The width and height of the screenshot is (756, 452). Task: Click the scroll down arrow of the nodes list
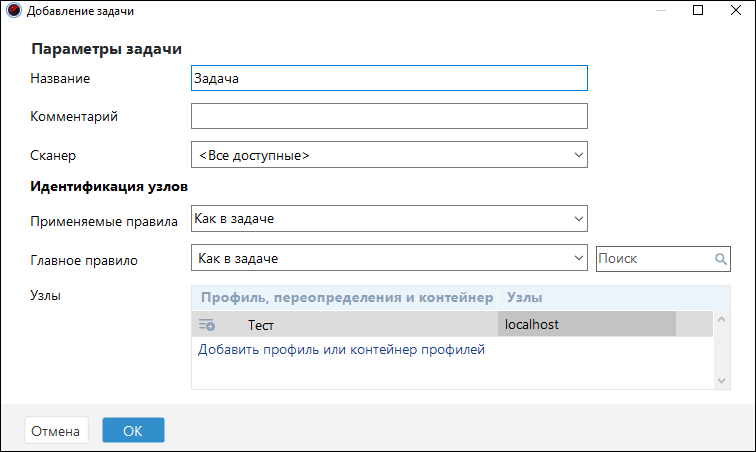click(721, 381)
